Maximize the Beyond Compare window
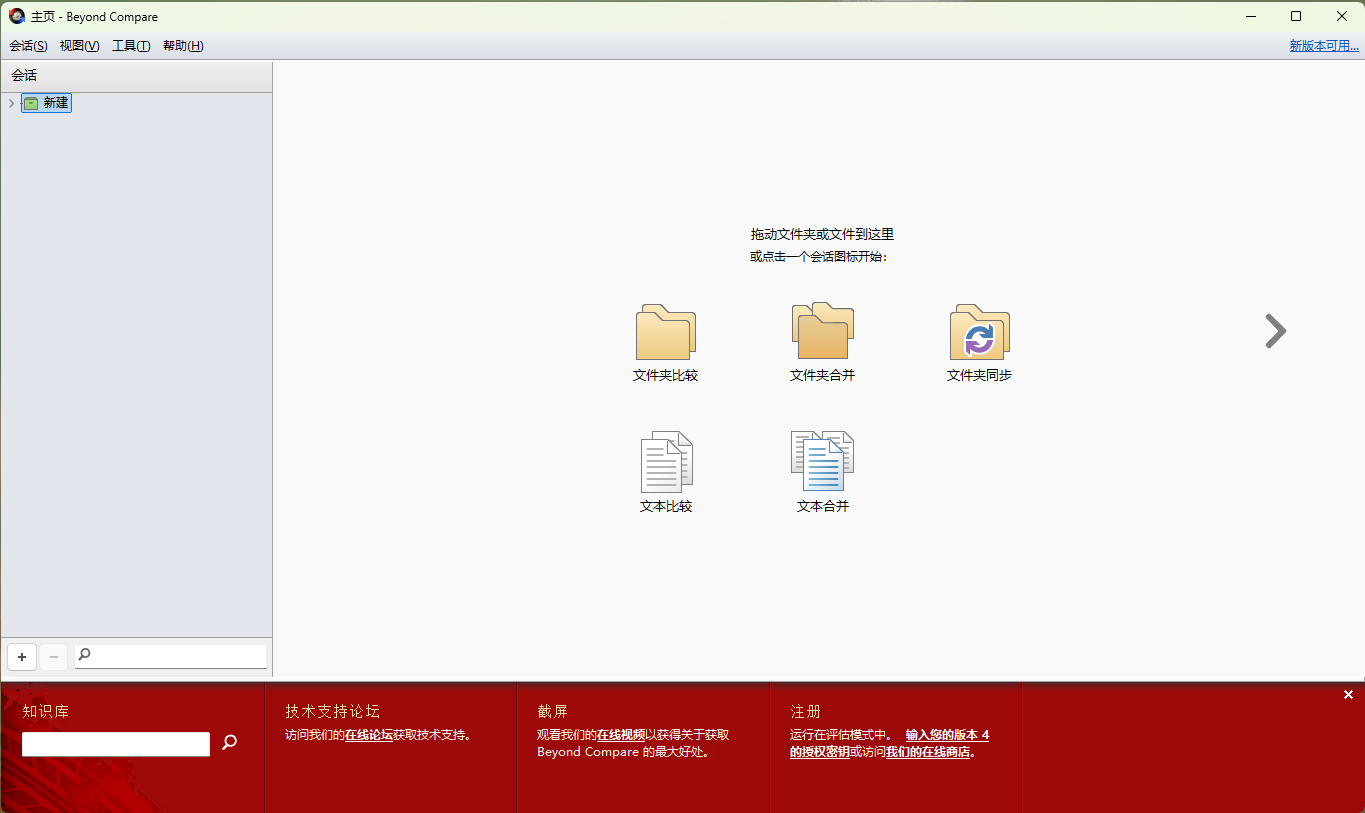1365x813 pixels. pyautogui.click(x=1296, y=16)
